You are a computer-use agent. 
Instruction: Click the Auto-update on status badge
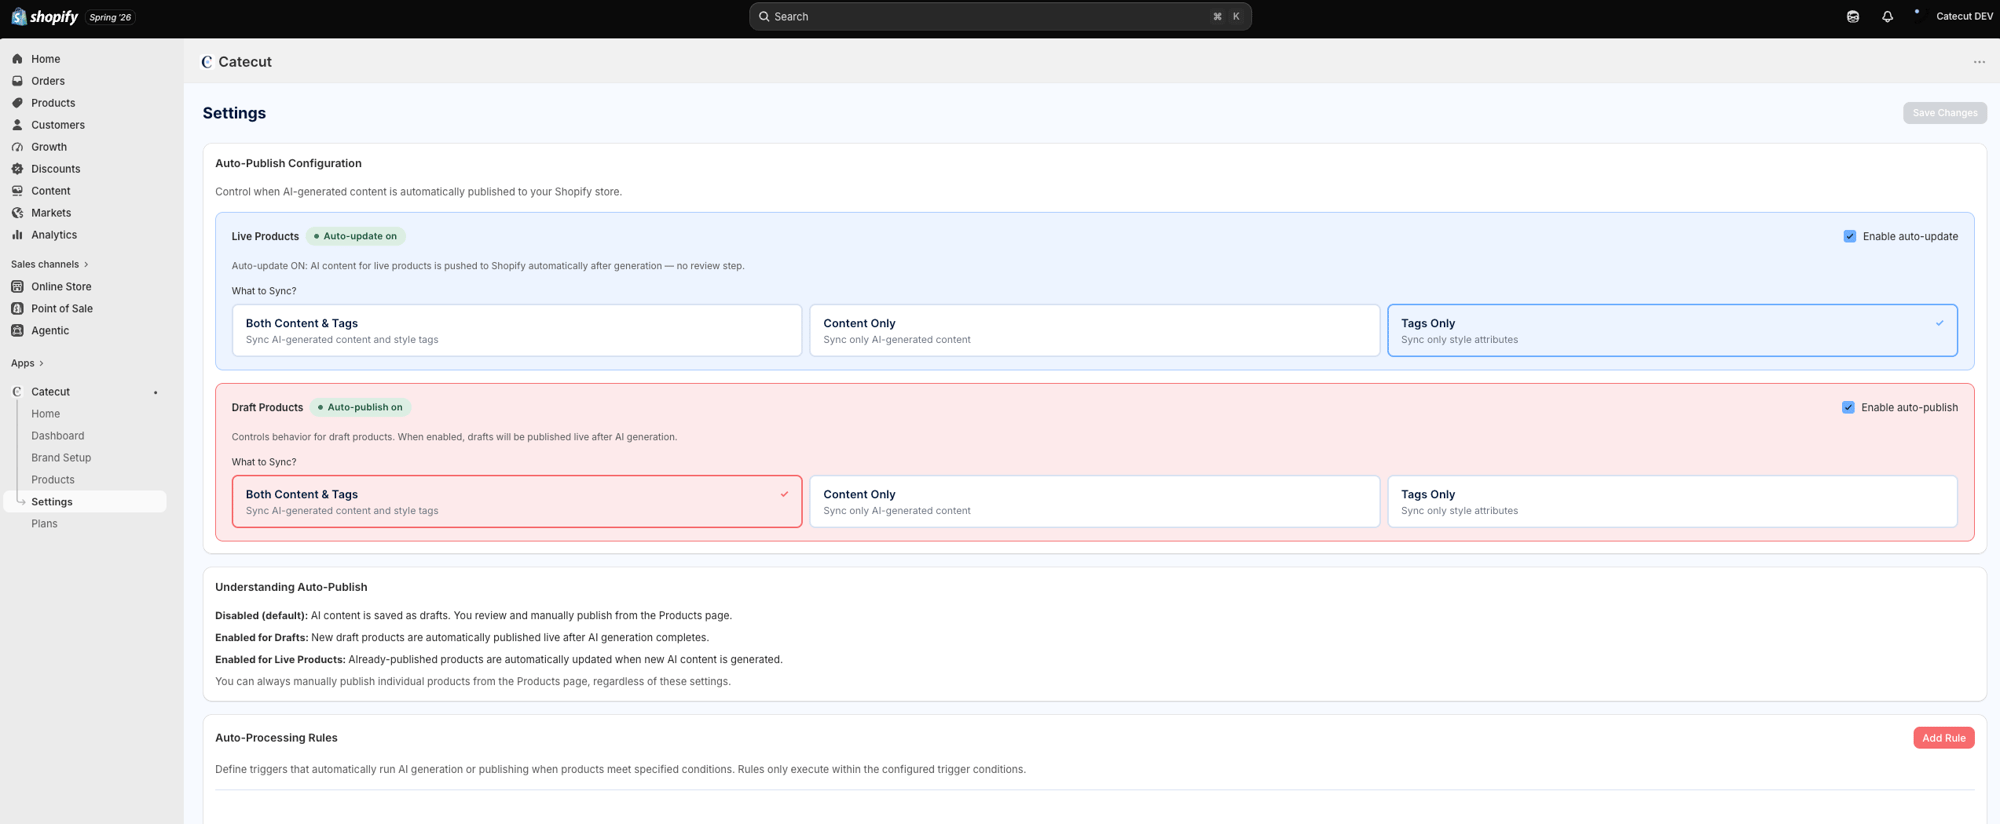click(x=355, y=236)
